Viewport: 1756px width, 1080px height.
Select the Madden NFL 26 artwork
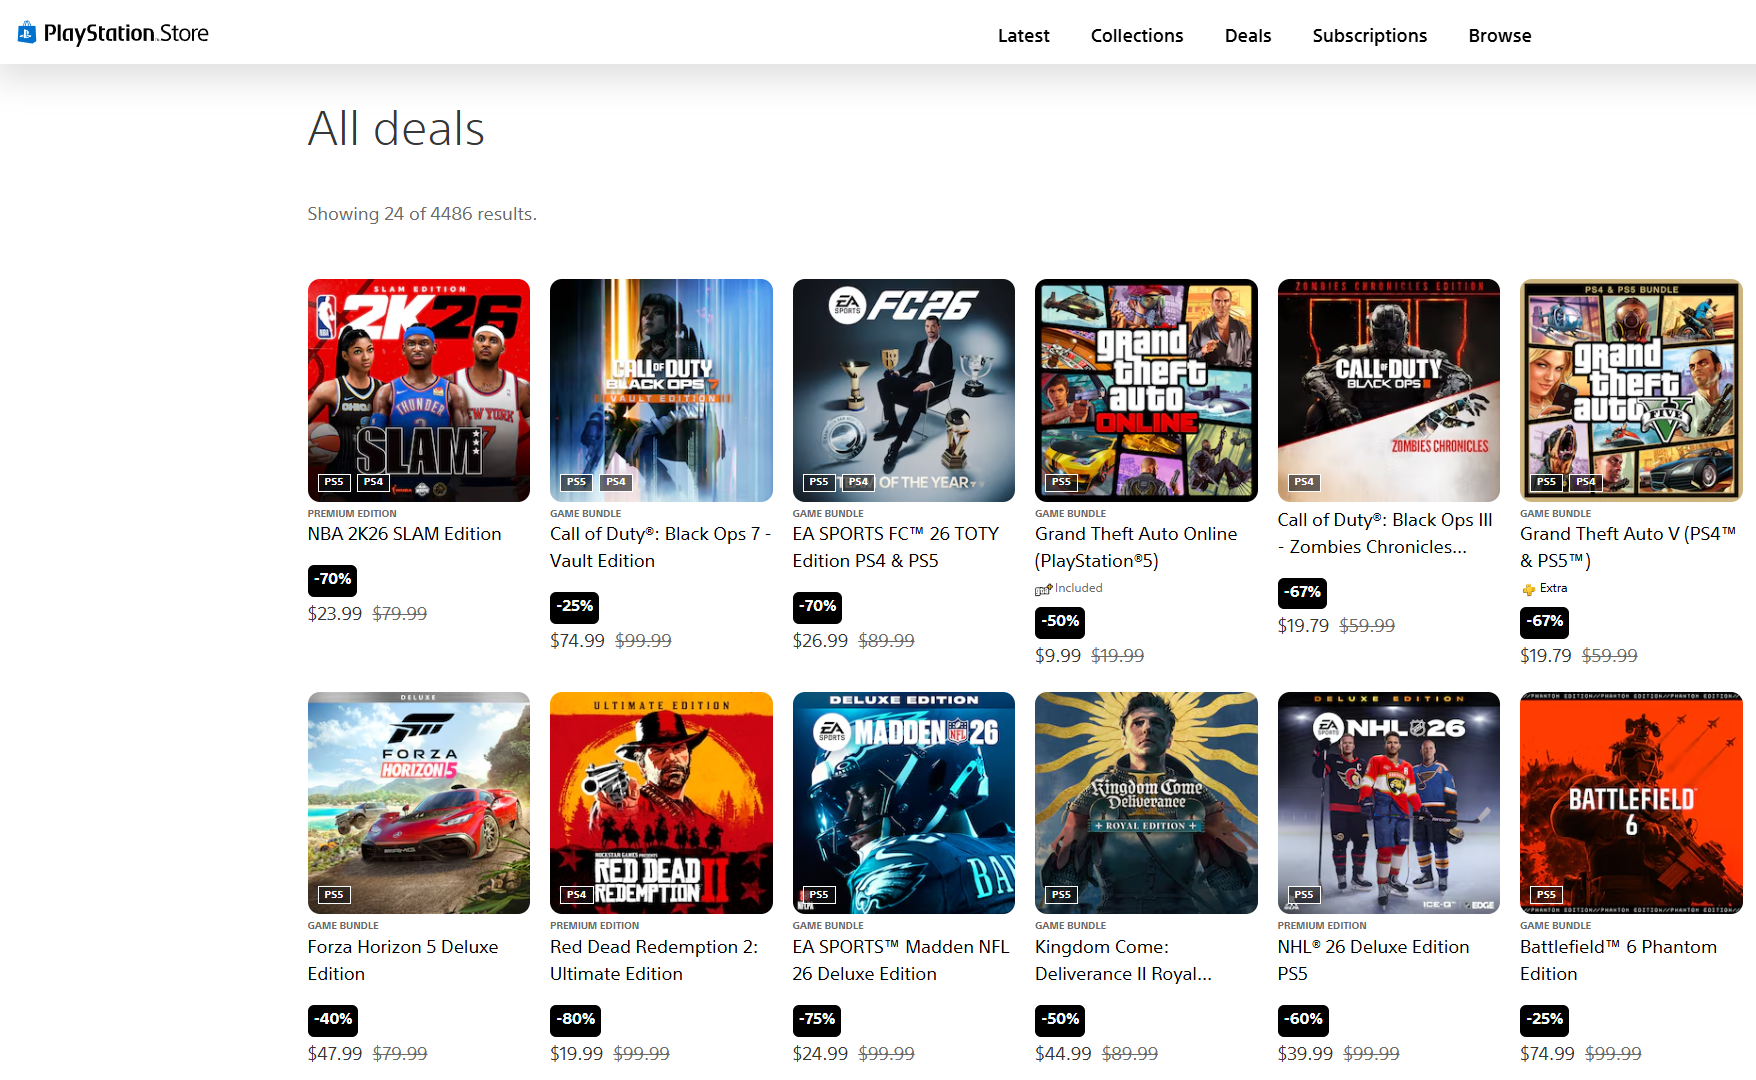903,802
